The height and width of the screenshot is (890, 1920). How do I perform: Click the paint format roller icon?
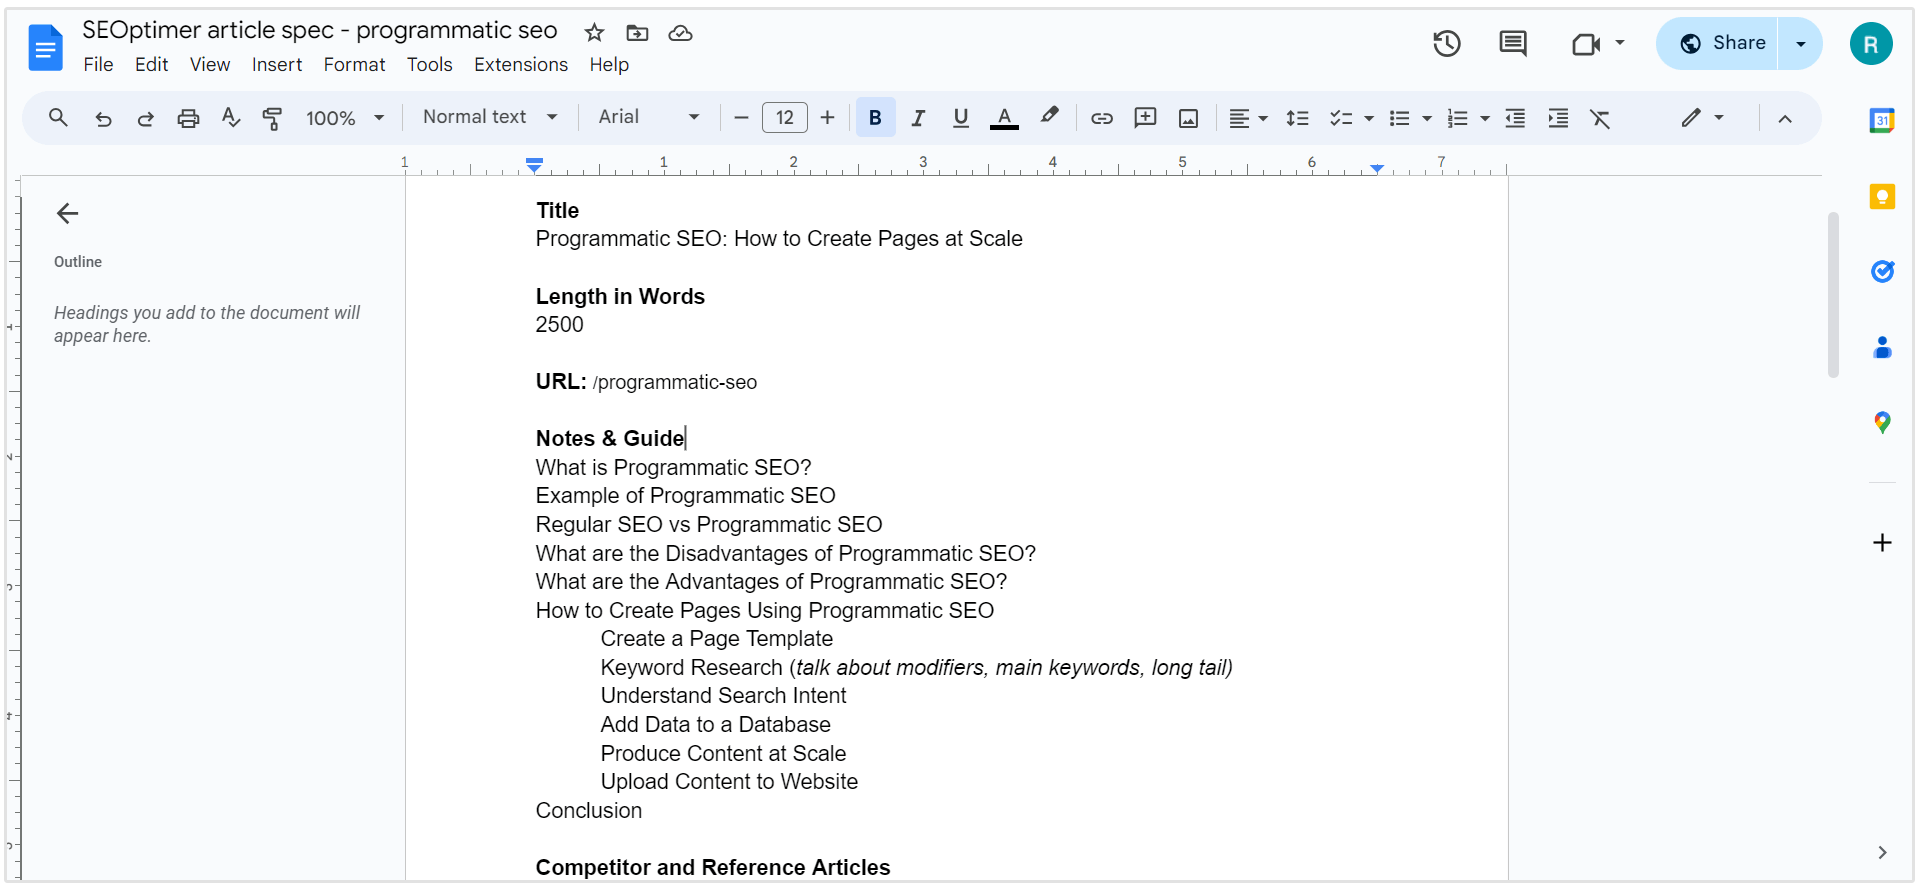(272, 119)
